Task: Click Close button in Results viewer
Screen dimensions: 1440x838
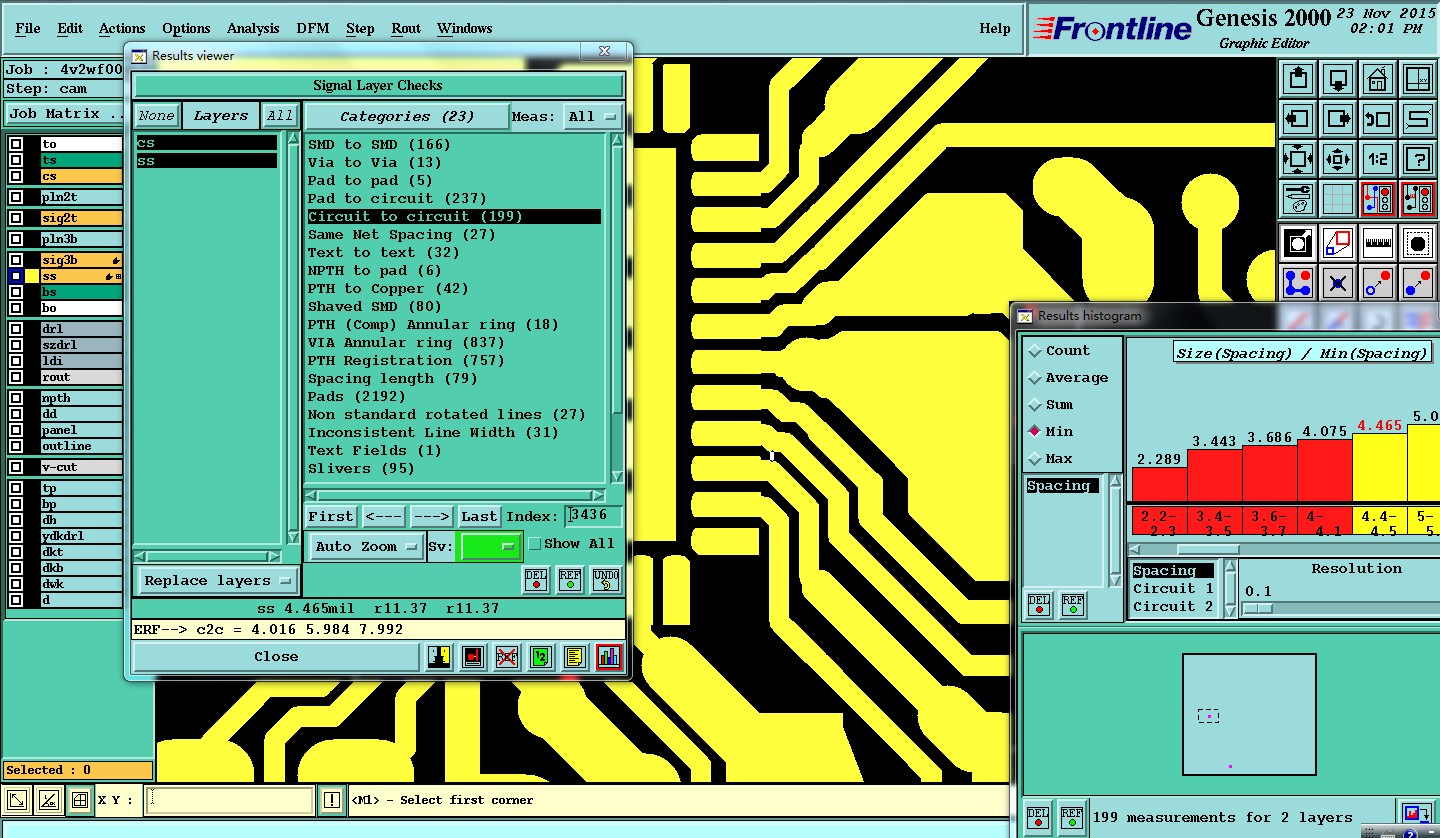Action: click(x=276, y=657)
